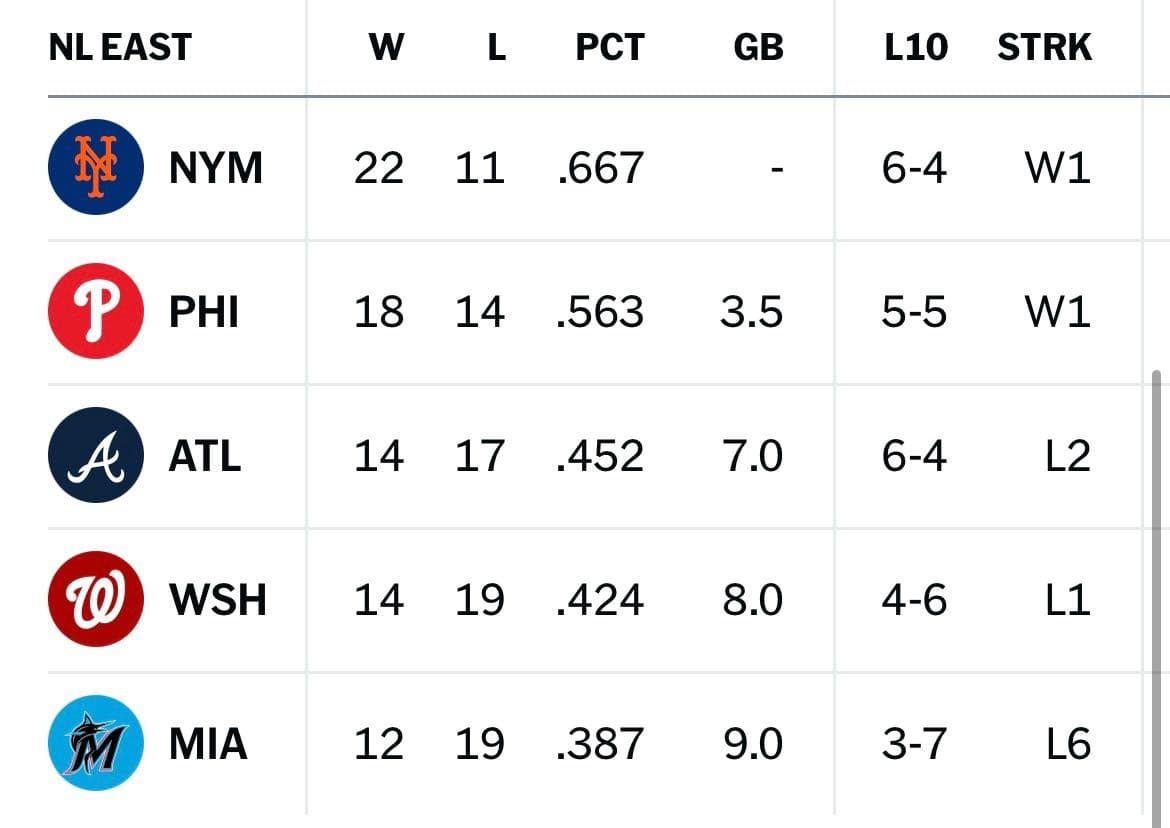
Task: Click the Philadelphia Phillies logo
Action: (95, 311)
